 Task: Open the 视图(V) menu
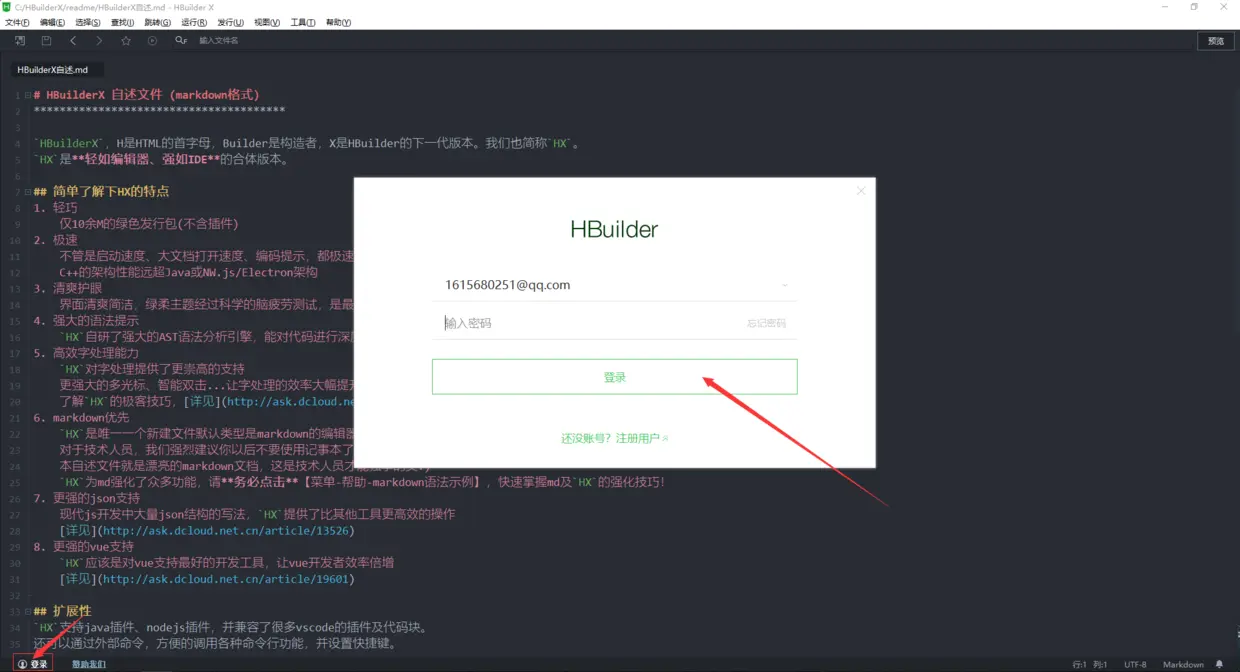pyautogui.click(x=267, y=22)
